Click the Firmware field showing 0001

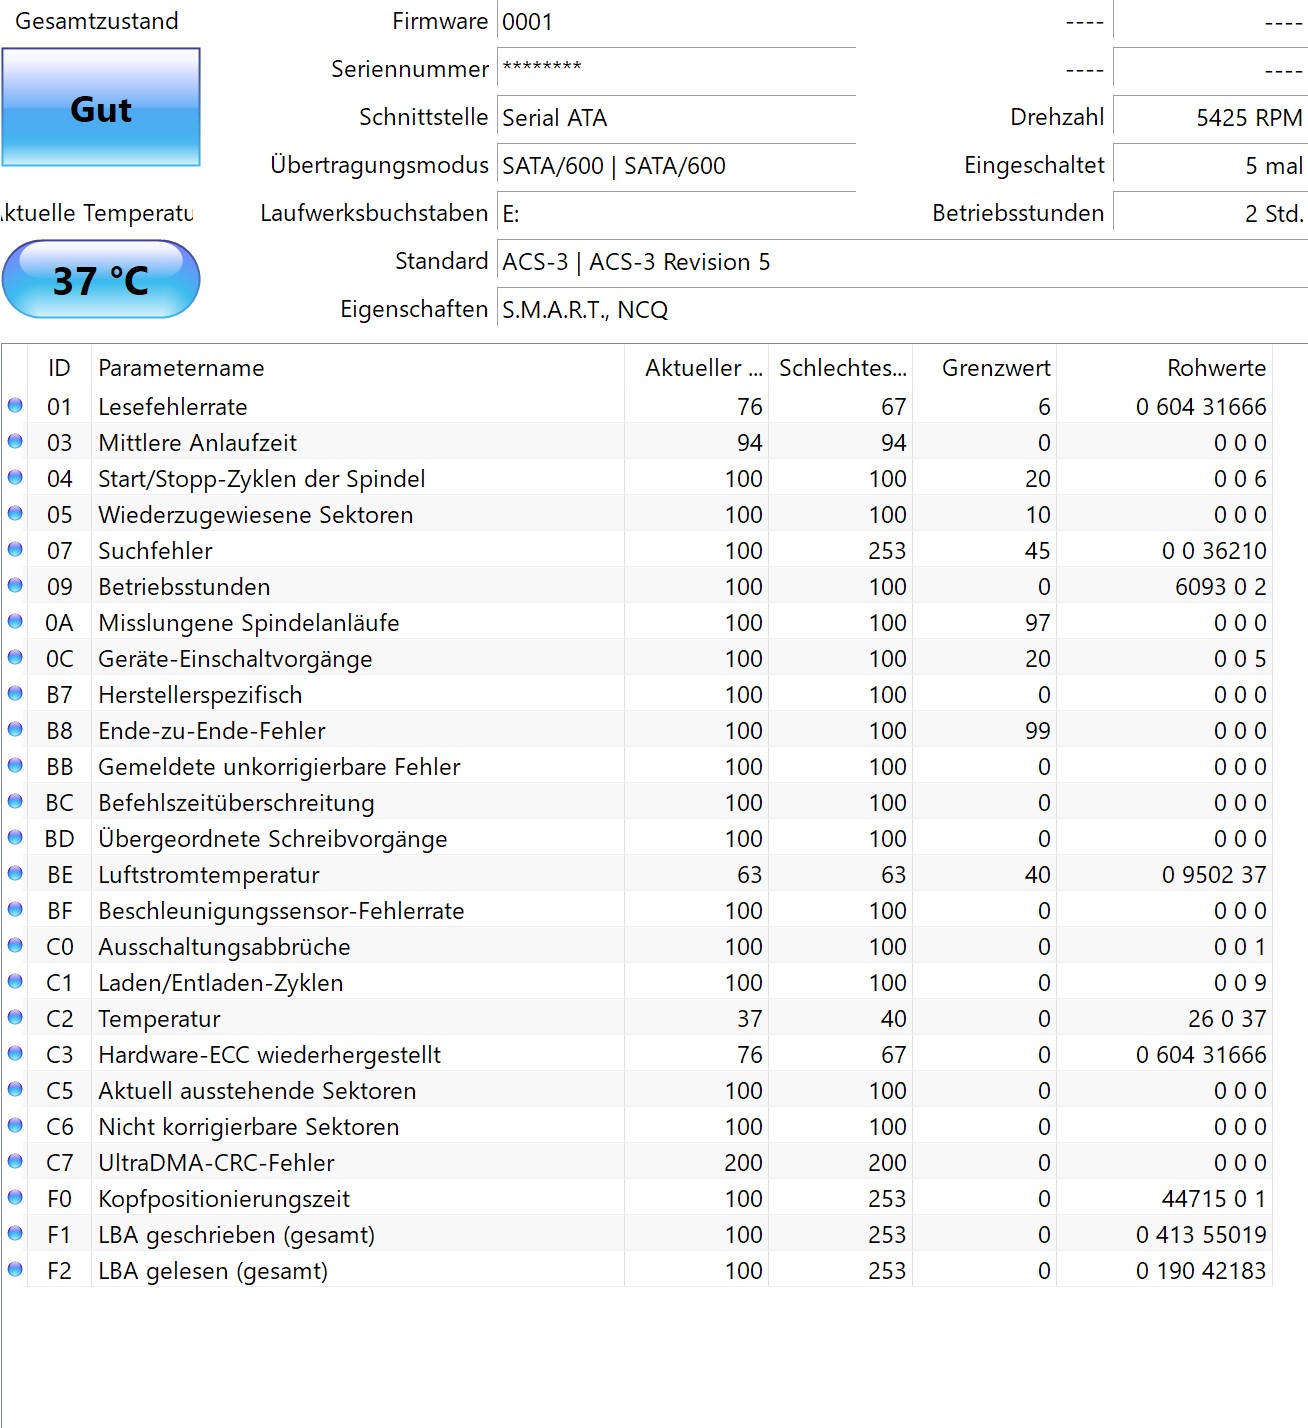click(x=676, y=22)
